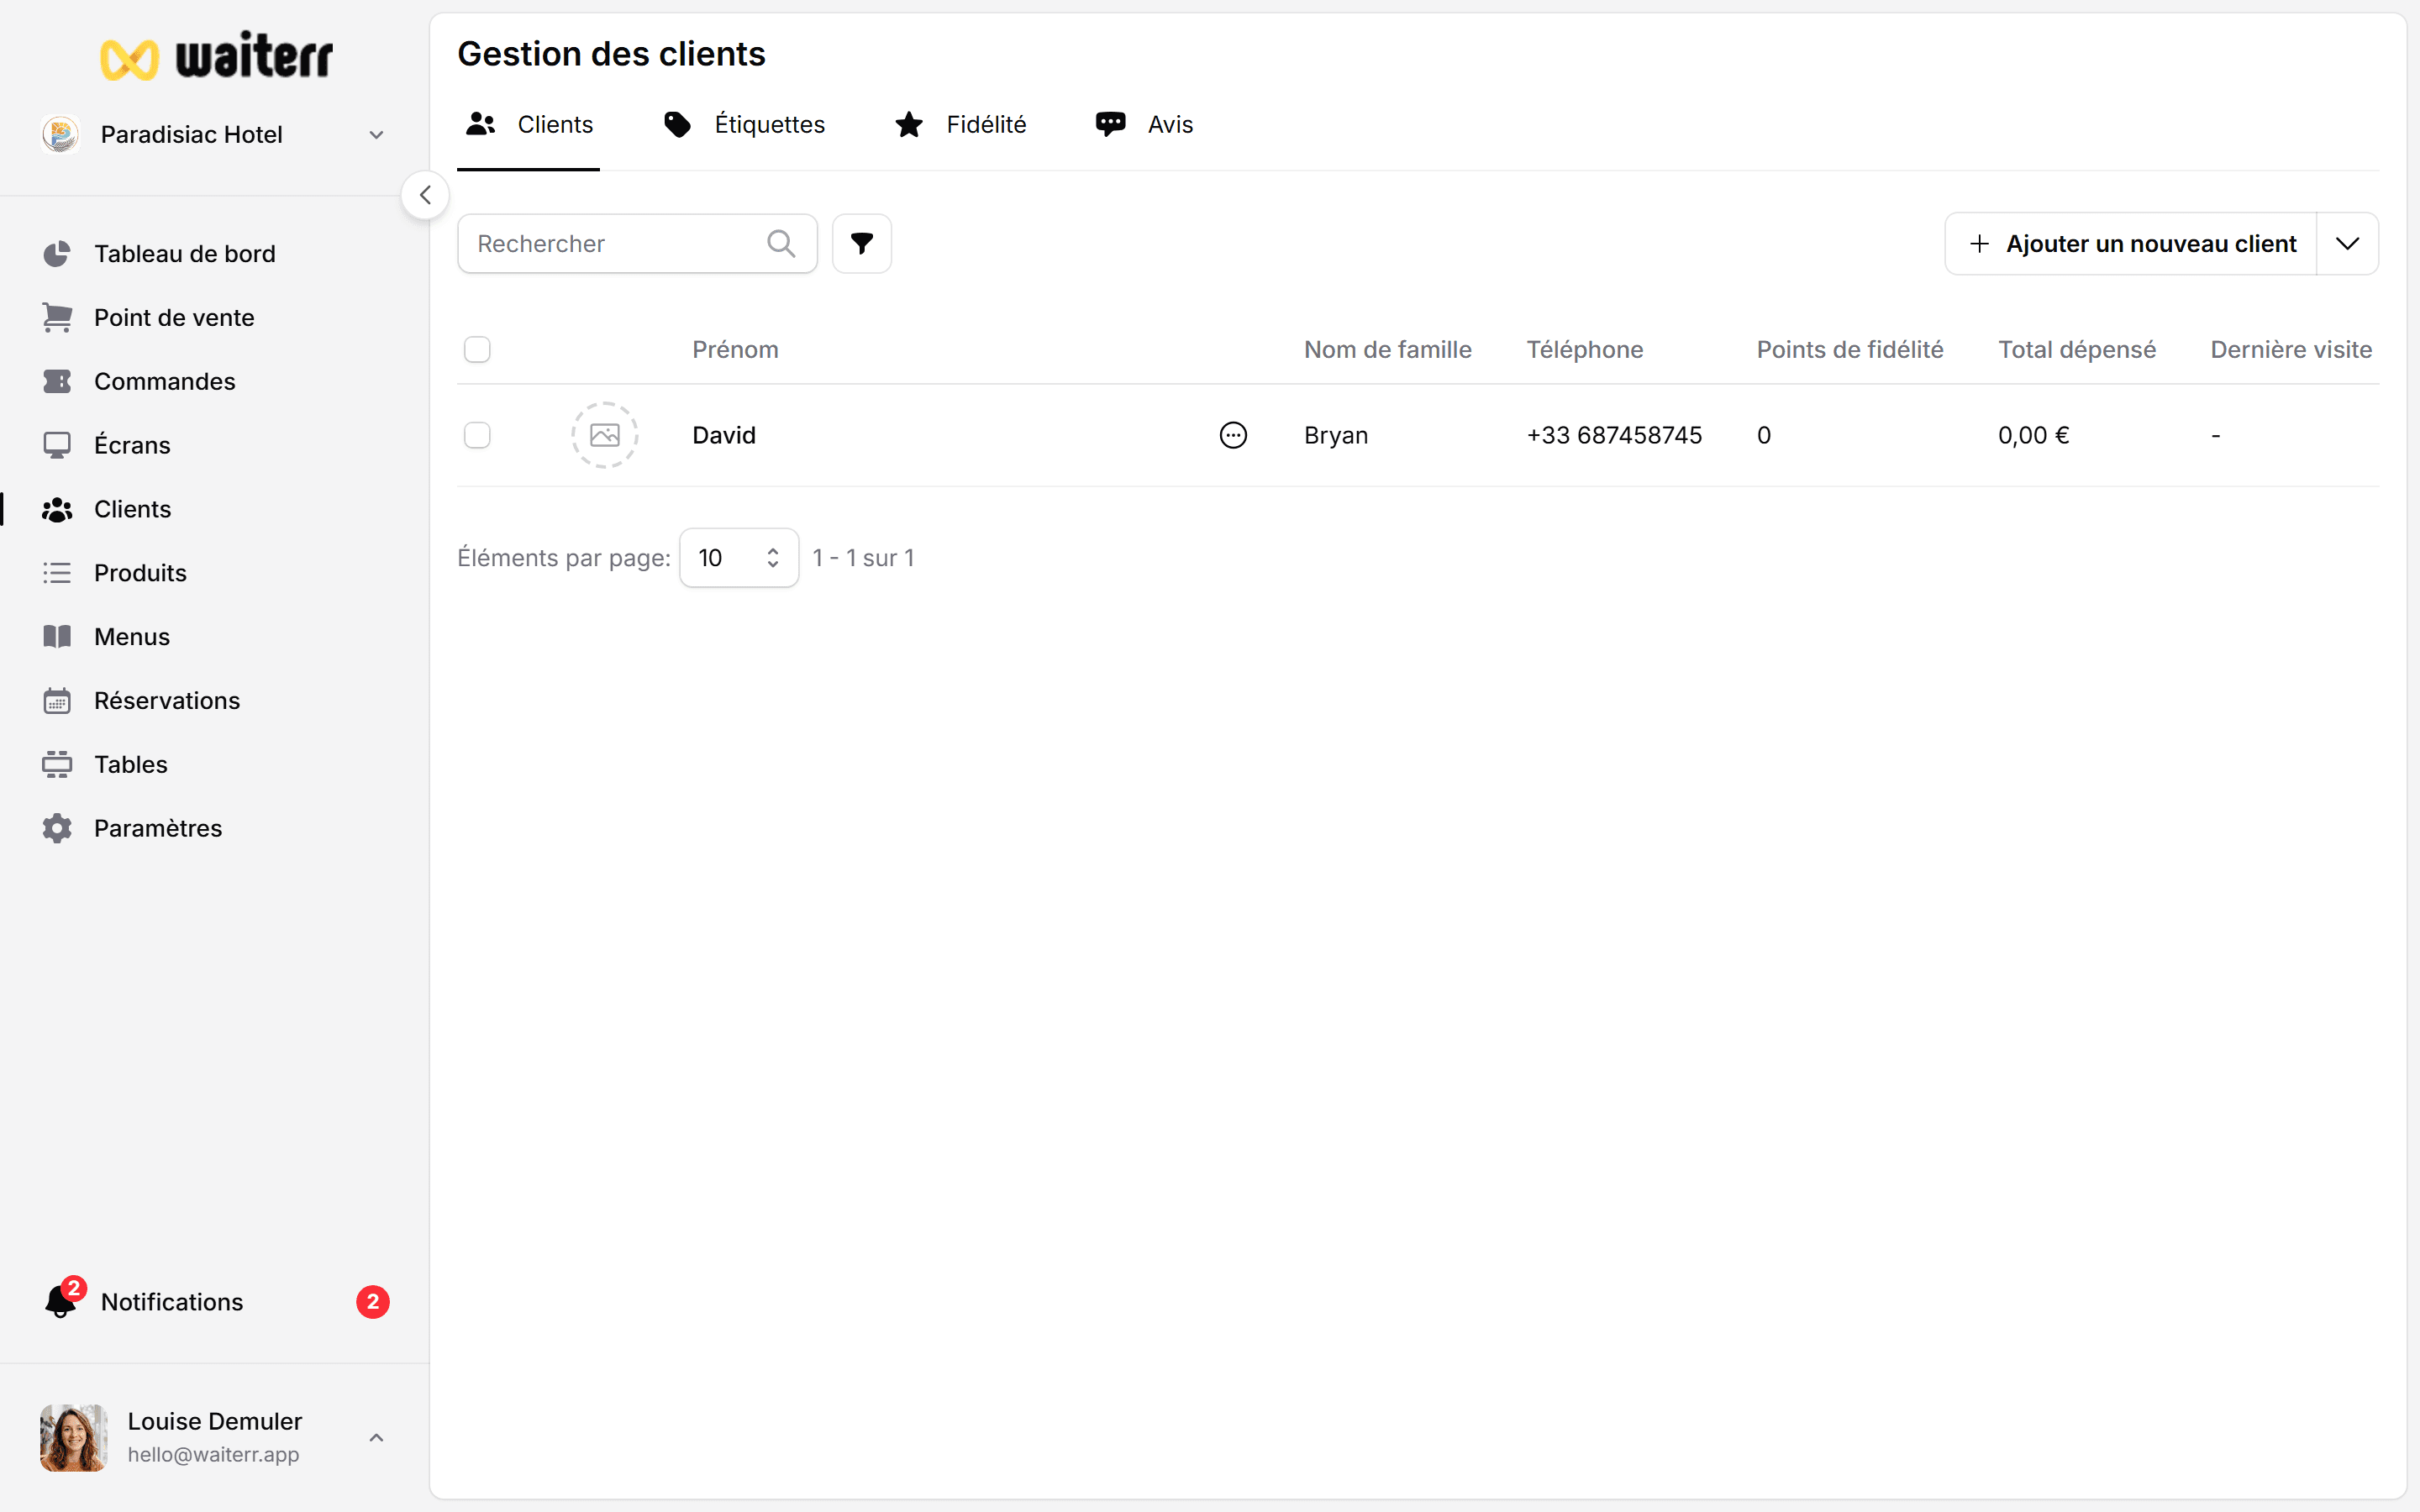Open the Fidélité tab
Image resolution: width=2420 pixels, height=1512 pixels.
click(x=961, y=124)
